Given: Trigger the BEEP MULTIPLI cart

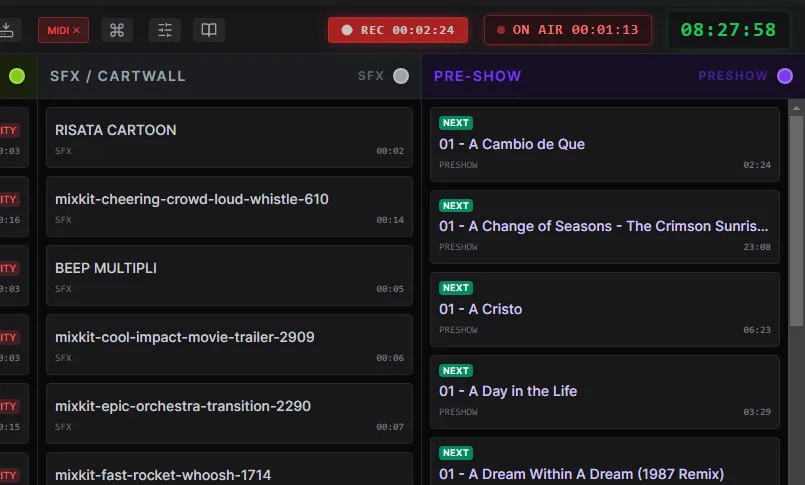Looking at the screenshot, I should (229, 275).
